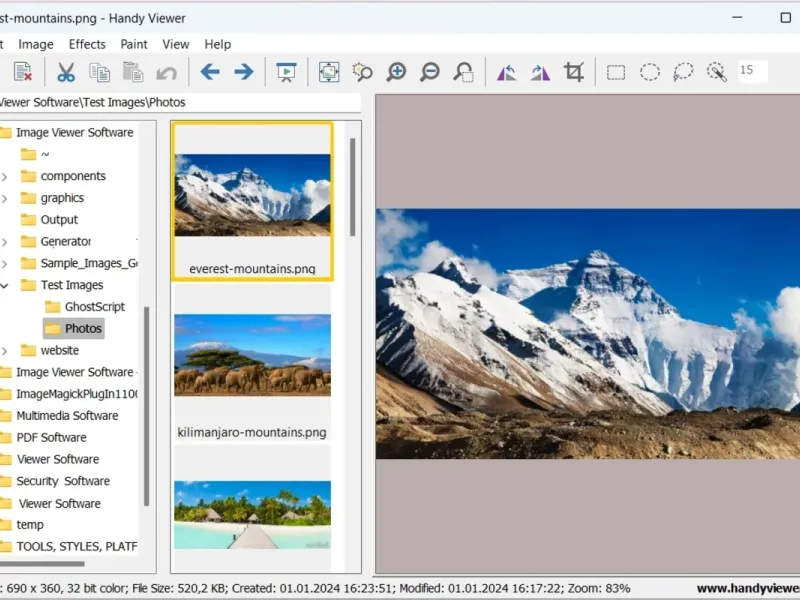The image size is (800, 600).
Task: Expand the website folder
Action: 5,351
